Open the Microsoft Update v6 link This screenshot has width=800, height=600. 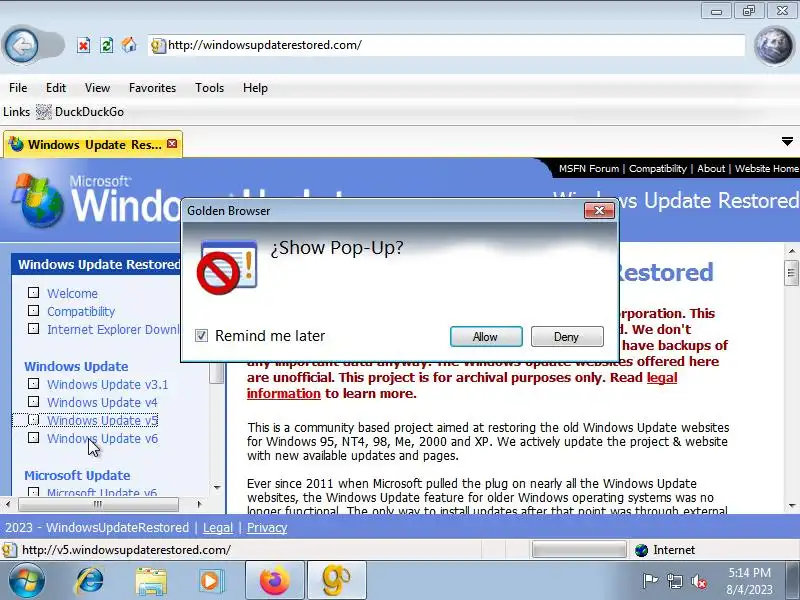tap(102, 493)
